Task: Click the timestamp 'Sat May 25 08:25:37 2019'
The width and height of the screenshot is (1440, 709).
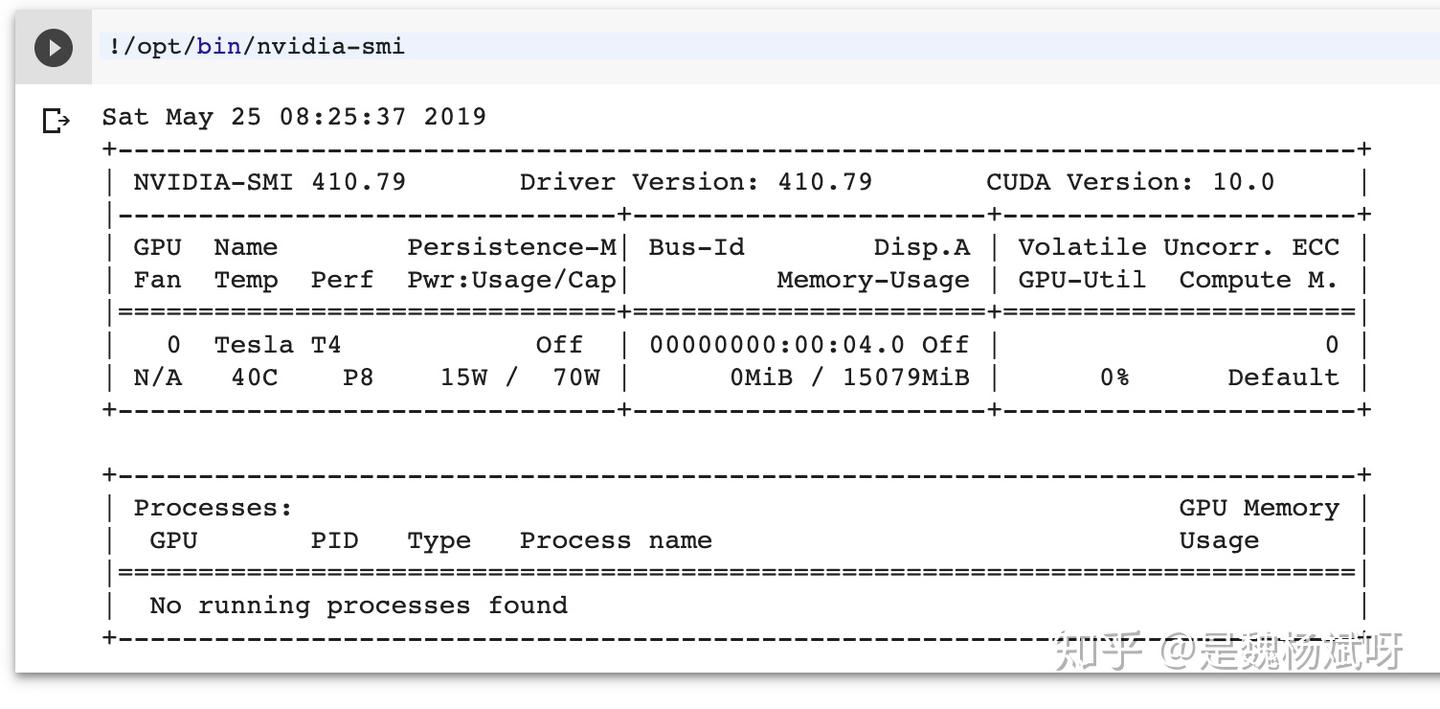Action: click(294, 117)
